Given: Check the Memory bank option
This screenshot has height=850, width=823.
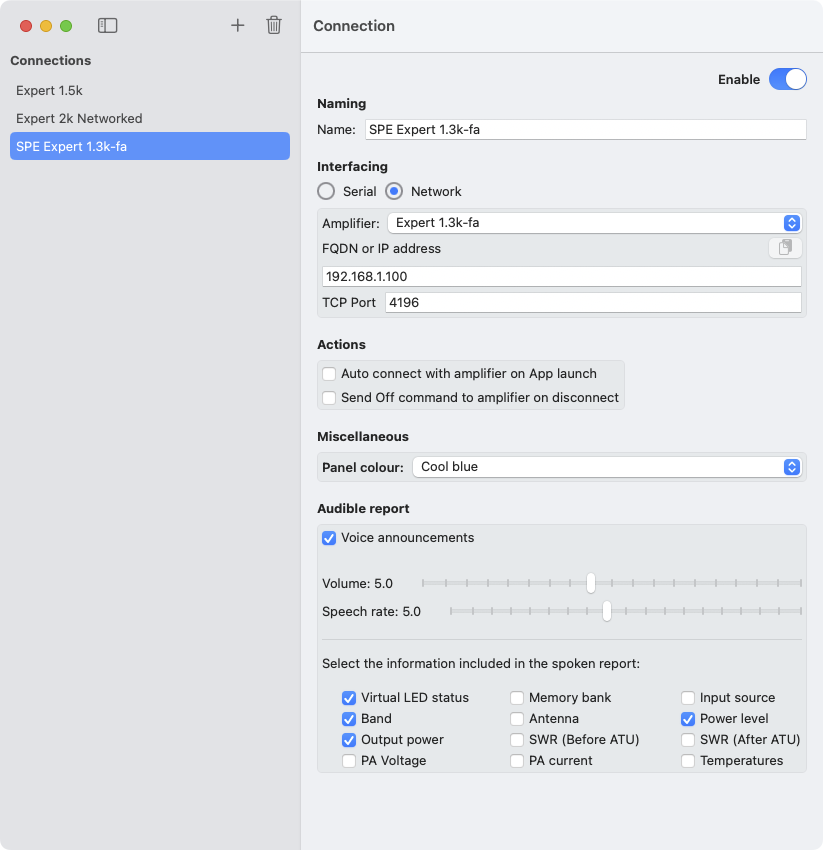Looking at the screenshot, I should (517, 698).
